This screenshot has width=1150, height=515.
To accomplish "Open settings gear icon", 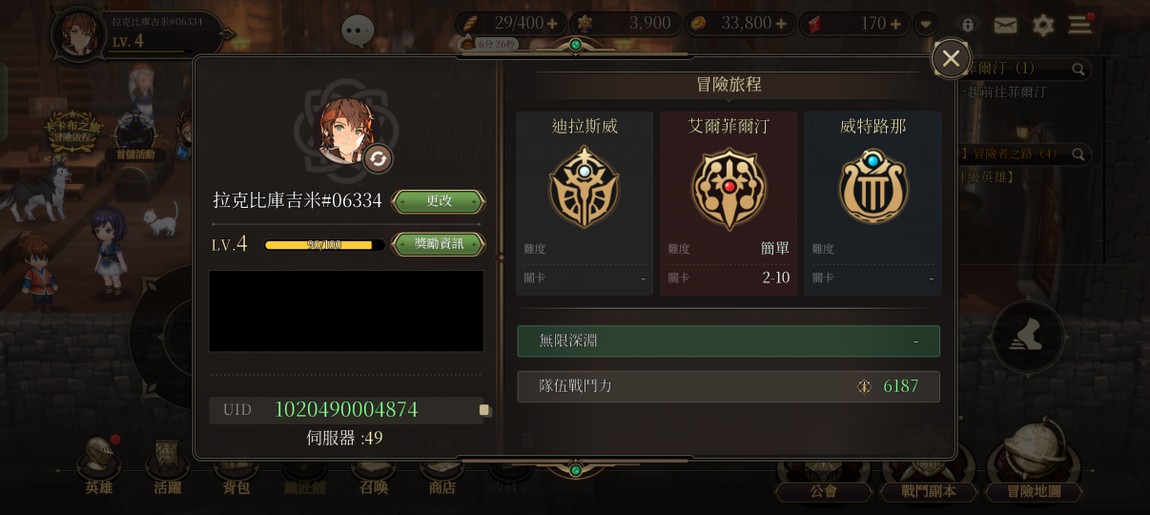I will point(1043,26).
